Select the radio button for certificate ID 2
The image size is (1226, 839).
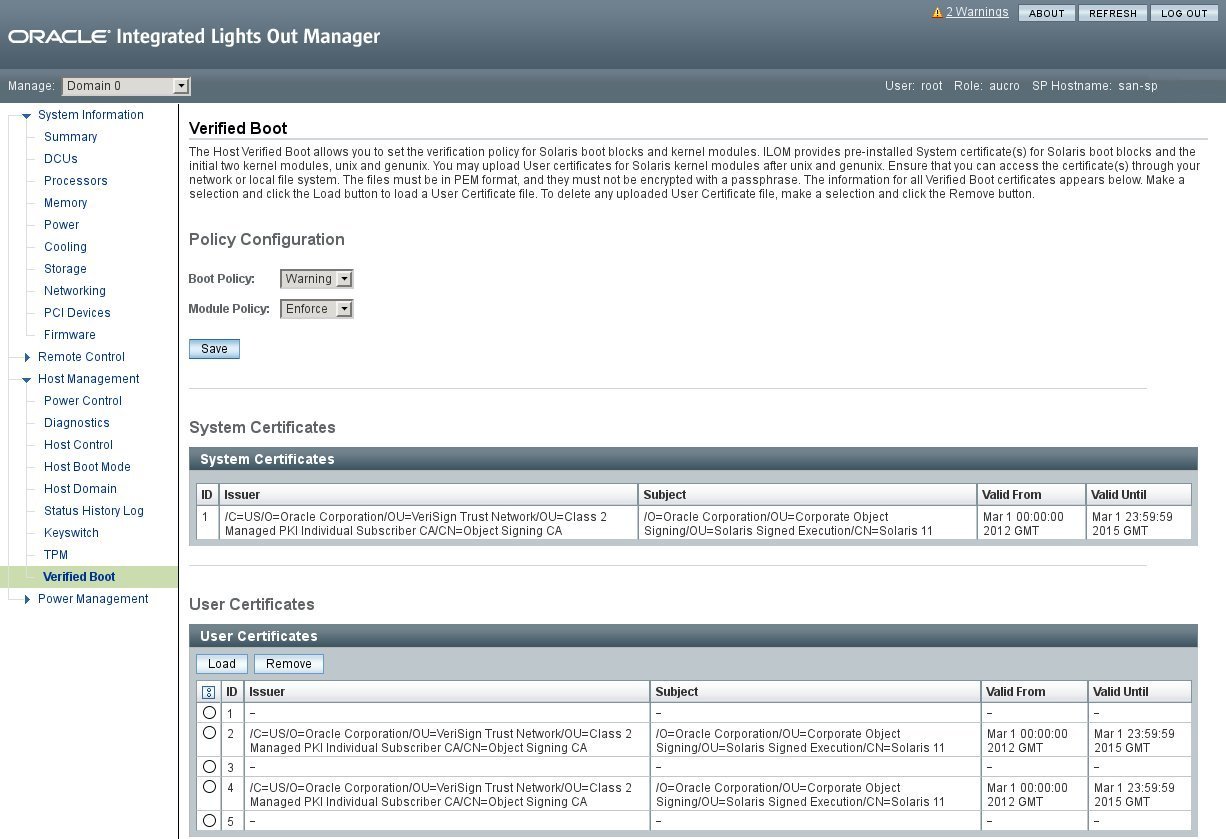point(209,733)
